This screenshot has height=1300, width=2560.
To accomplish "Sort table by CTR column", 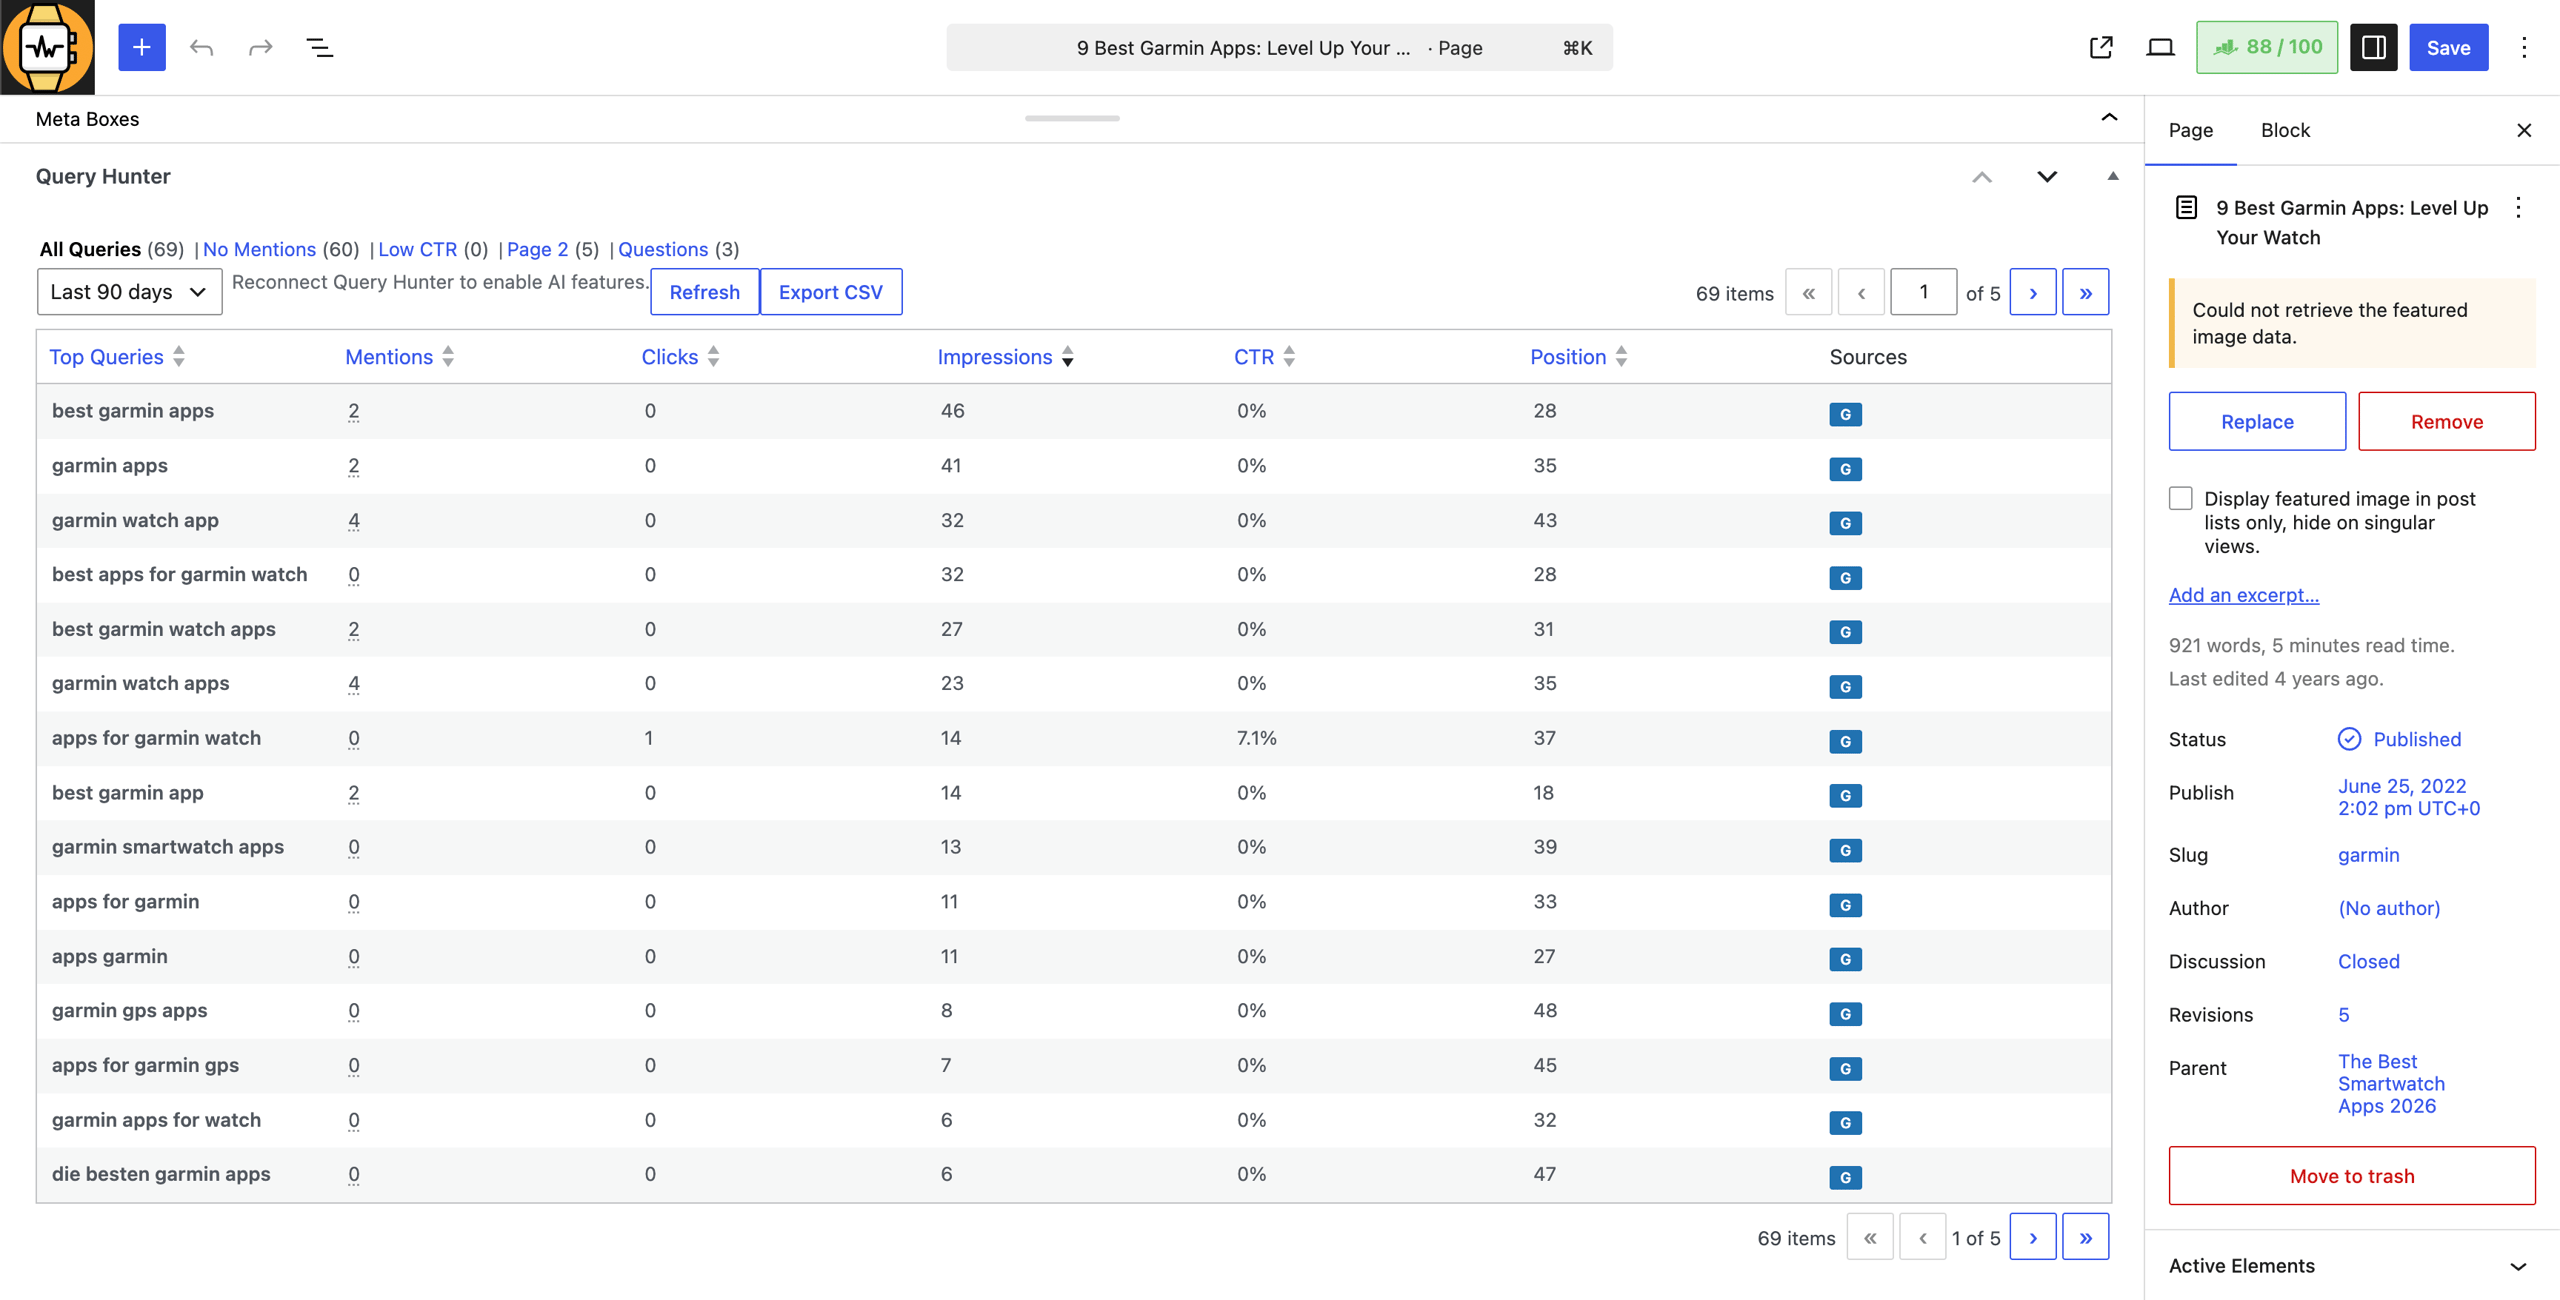I will point(1264,357).
